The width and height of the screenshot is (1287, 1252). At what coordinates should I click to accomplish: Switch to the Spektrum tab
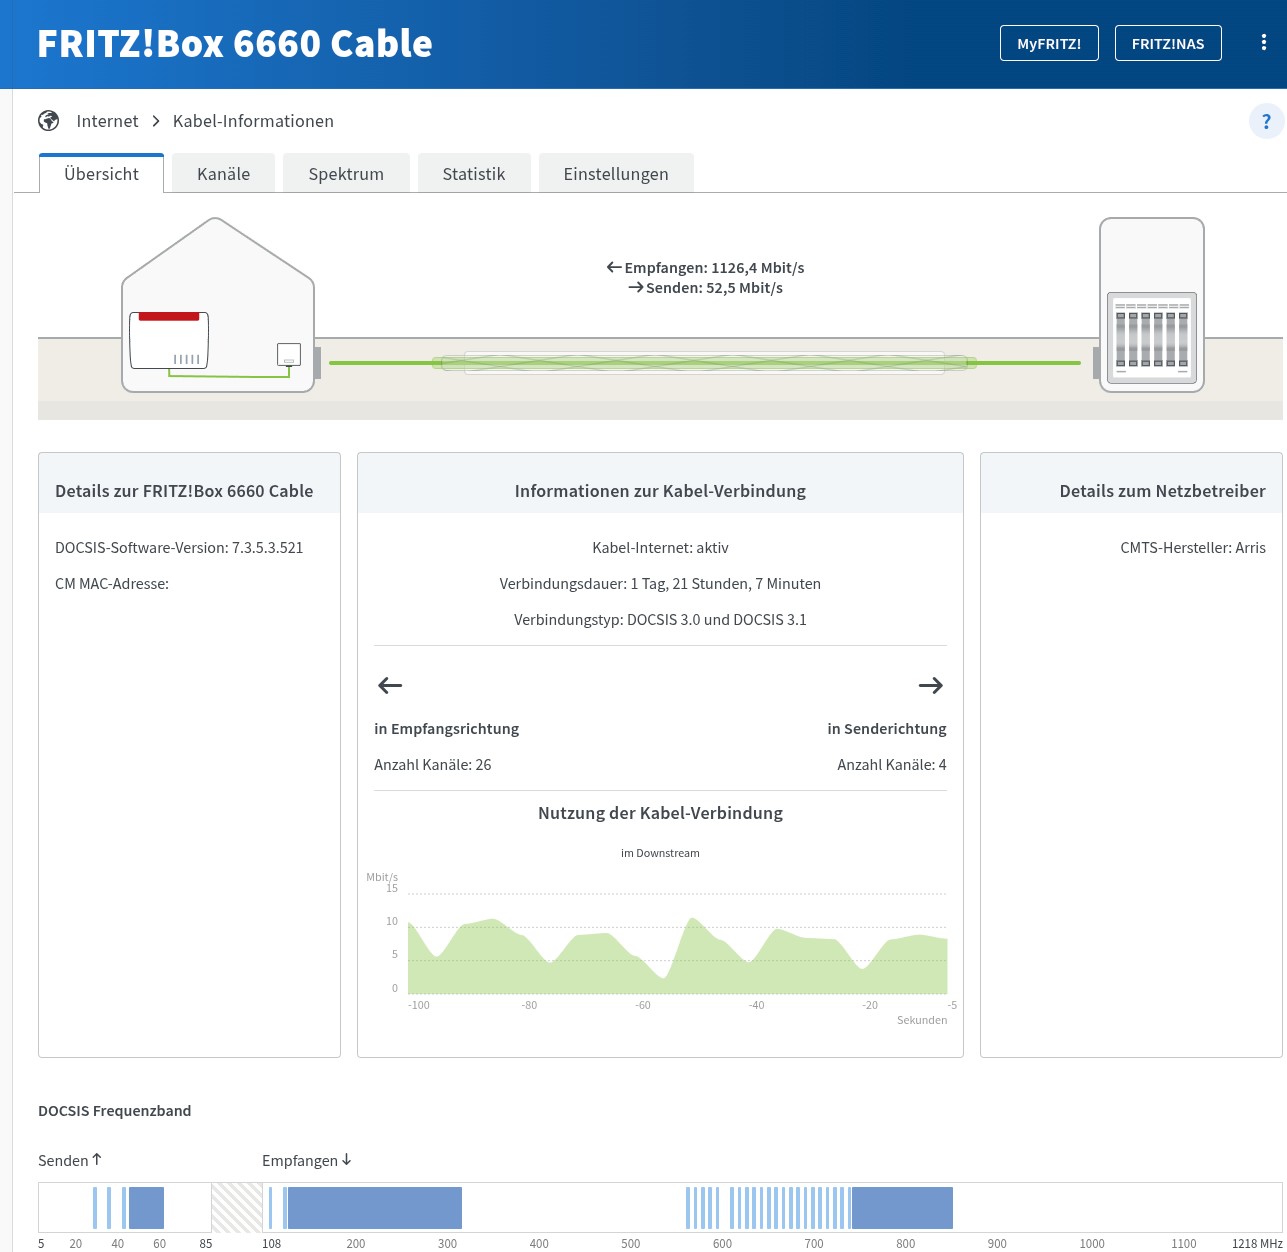click(x=346, y=173)
